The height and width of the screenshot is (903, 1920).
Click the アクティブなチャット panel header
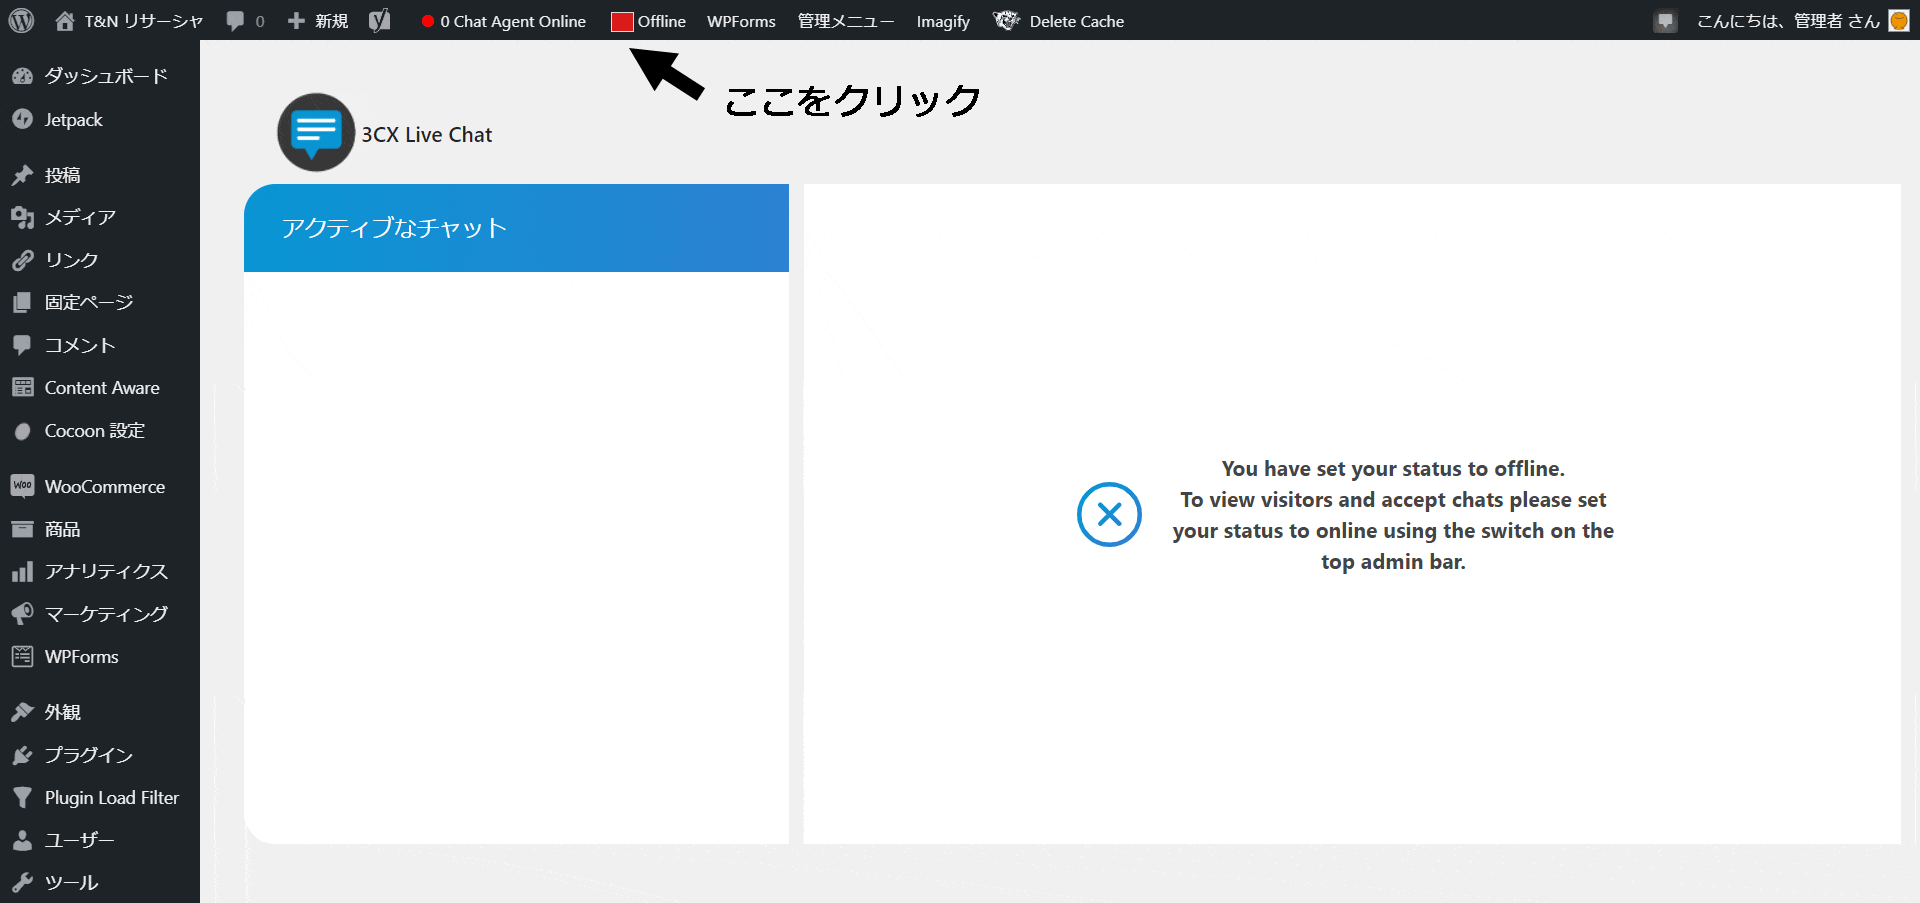[x=516, y=228]
